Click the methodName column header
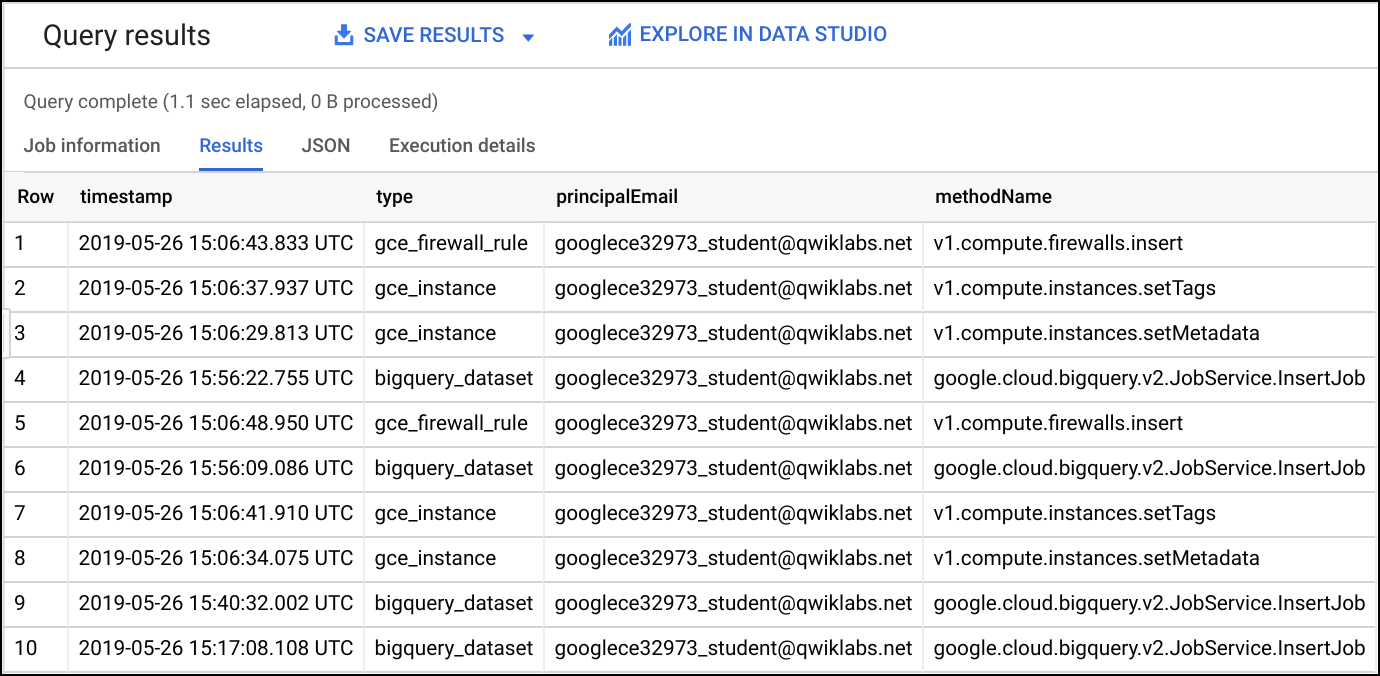The image size is (1380, 676). click(x=993, y=197)
